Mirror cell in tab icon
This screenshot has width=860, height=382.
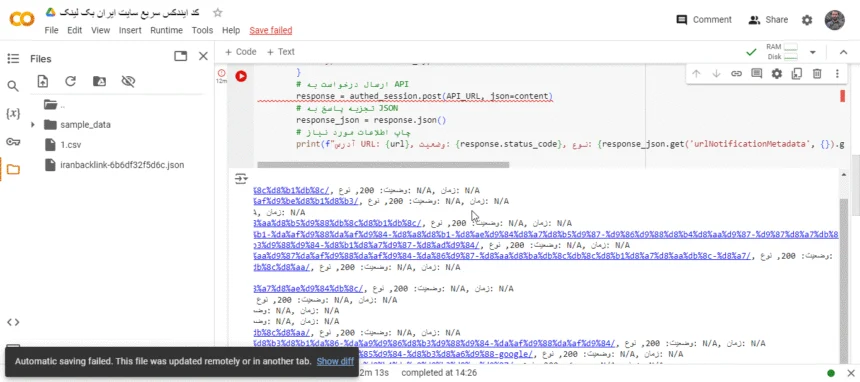(797, 74)
